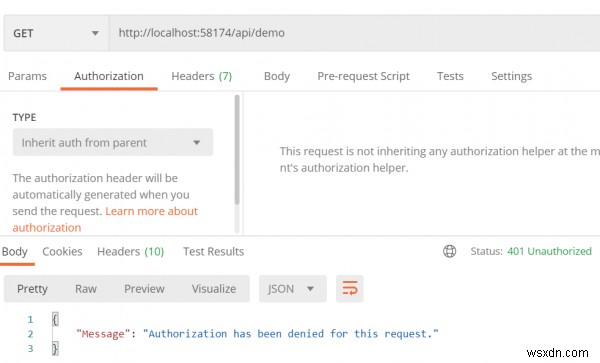The height and width of the screenshot is (363, 600).
Task: Open the JSON format dropdown
Action: [x=293, y=289]
